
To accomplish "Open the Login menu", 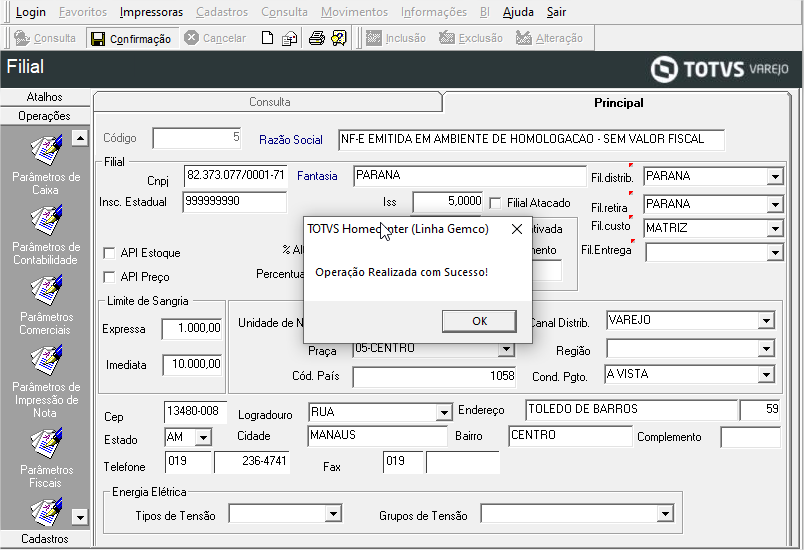I will coord(31,12).
